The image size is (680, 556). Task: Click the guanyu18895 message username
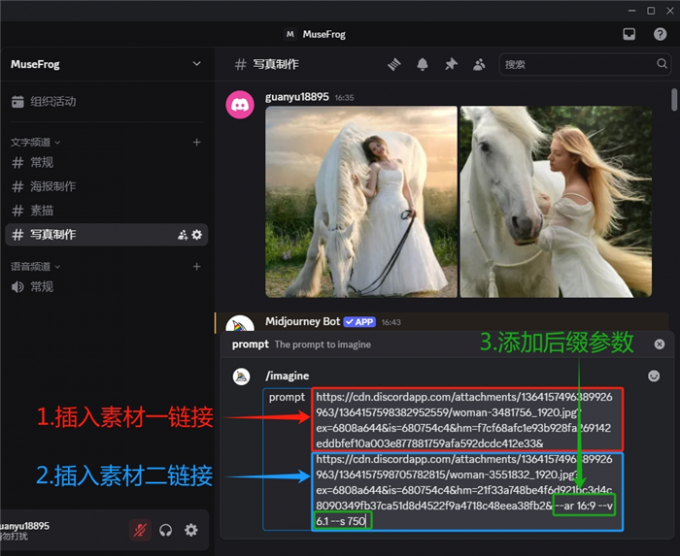point(297,97)
